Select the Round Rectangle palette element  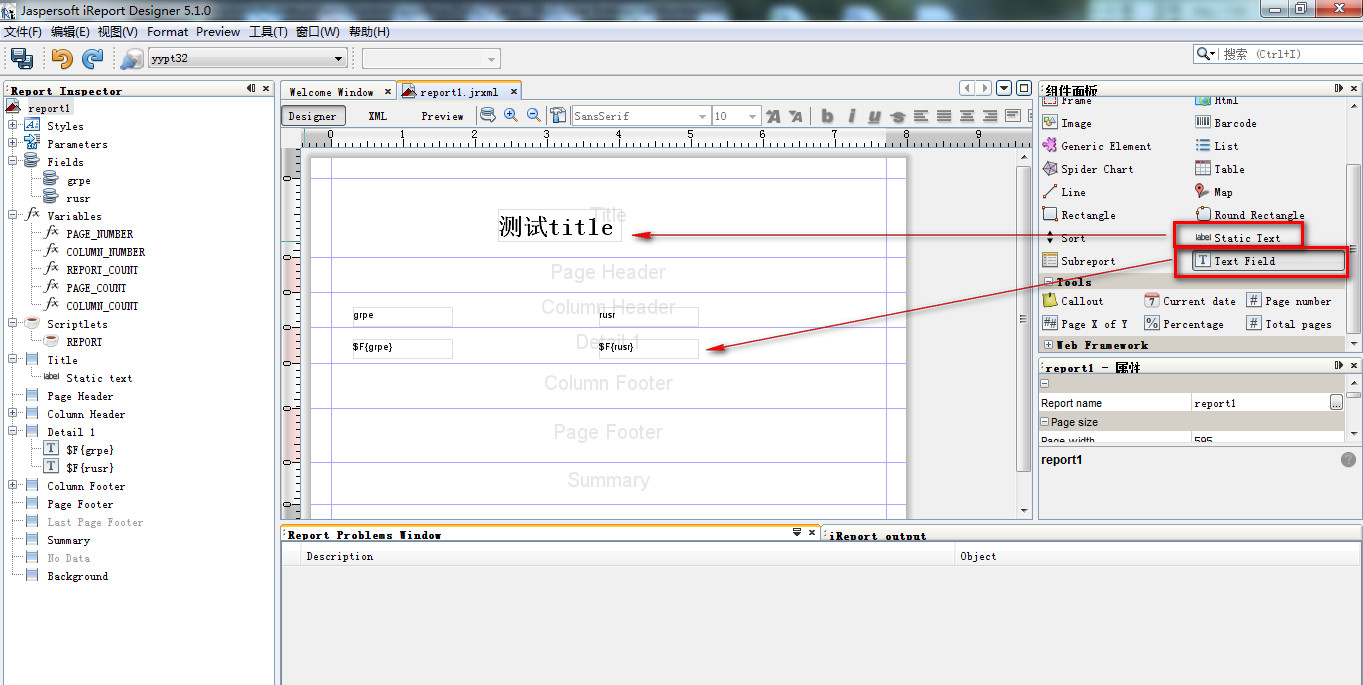pyautogui.click(x=1250, y=215)
